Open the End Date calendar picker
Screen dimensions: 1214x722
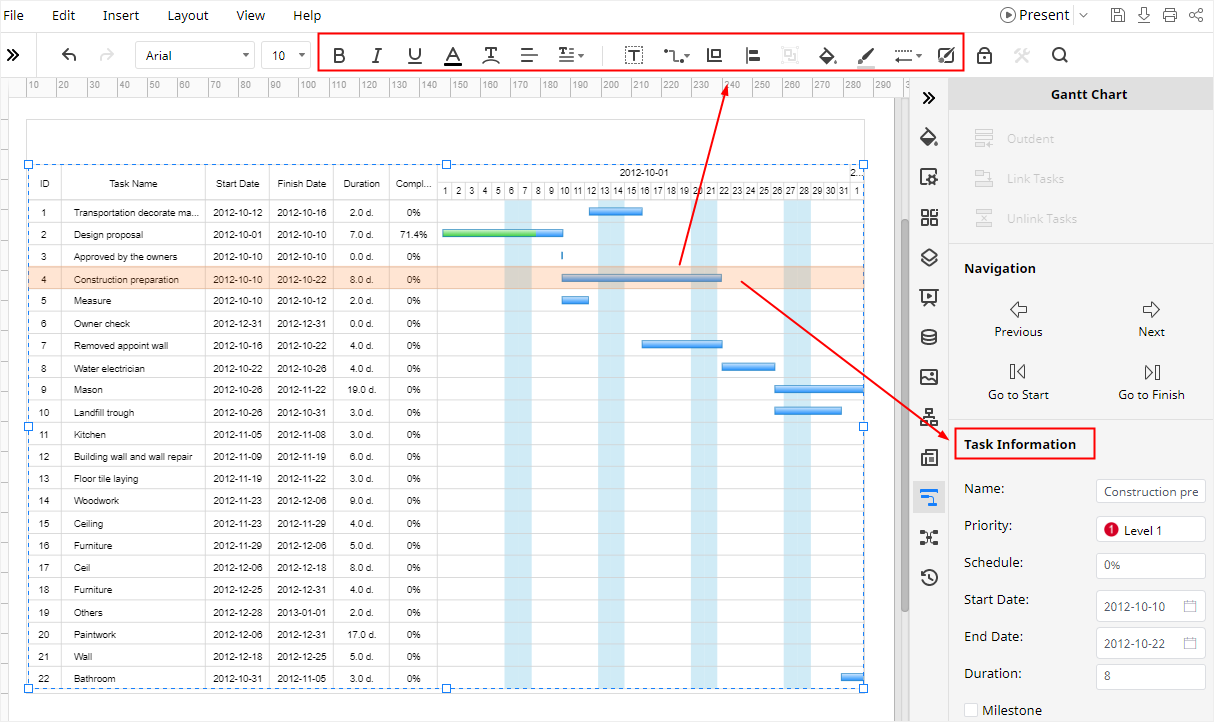tap(1190, 643)
